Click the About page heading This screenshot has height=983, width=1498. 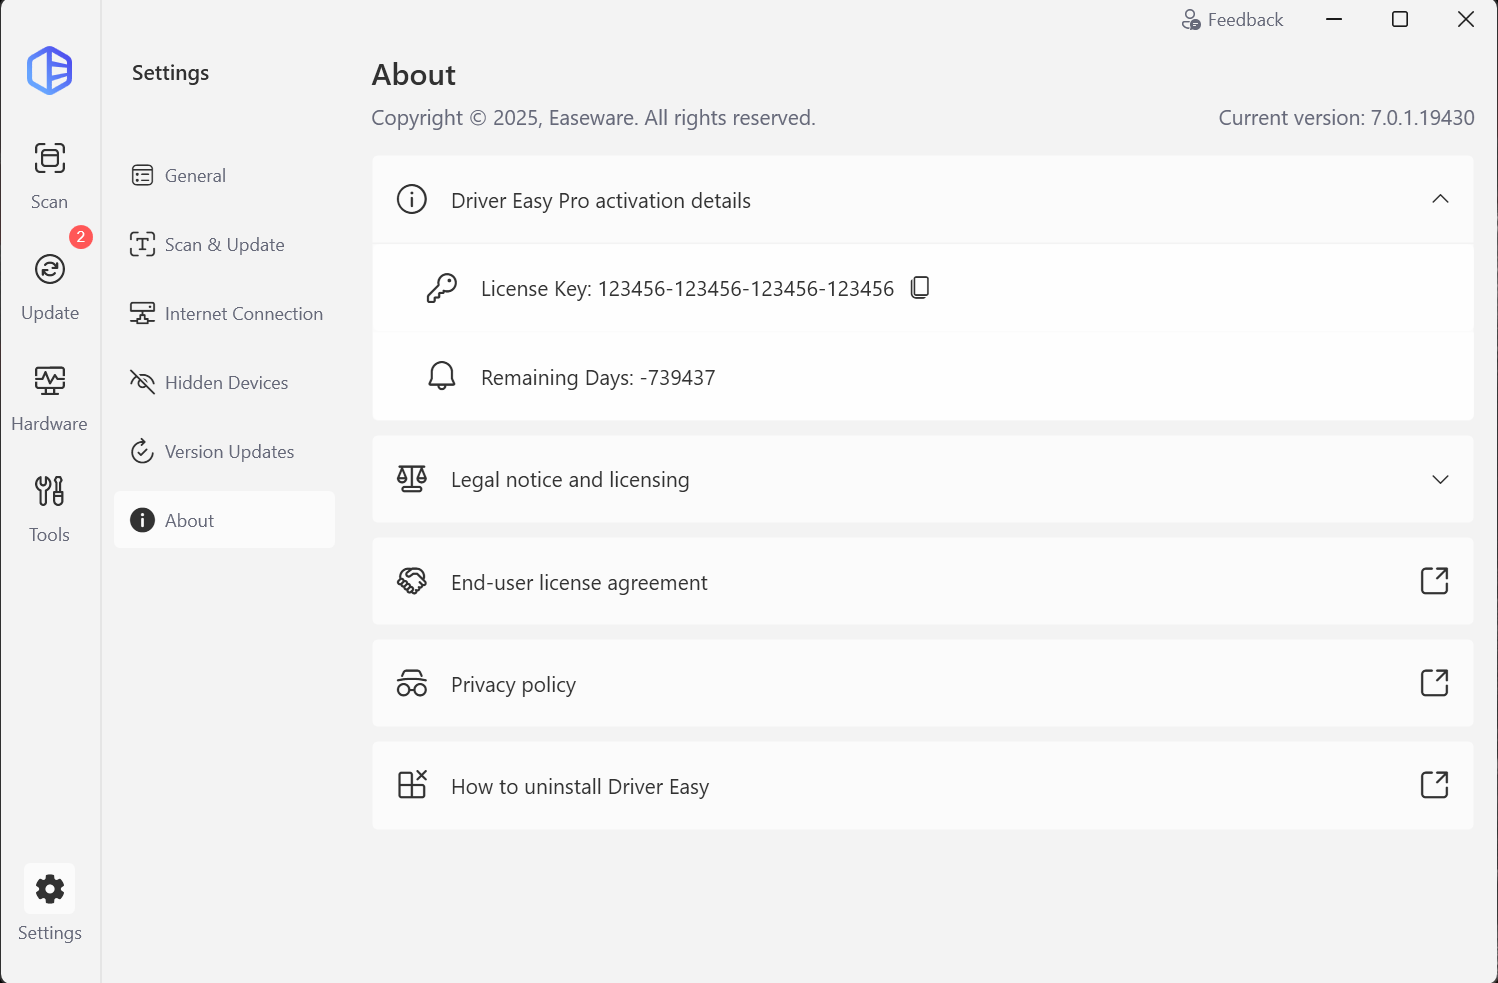pos(414,75)
